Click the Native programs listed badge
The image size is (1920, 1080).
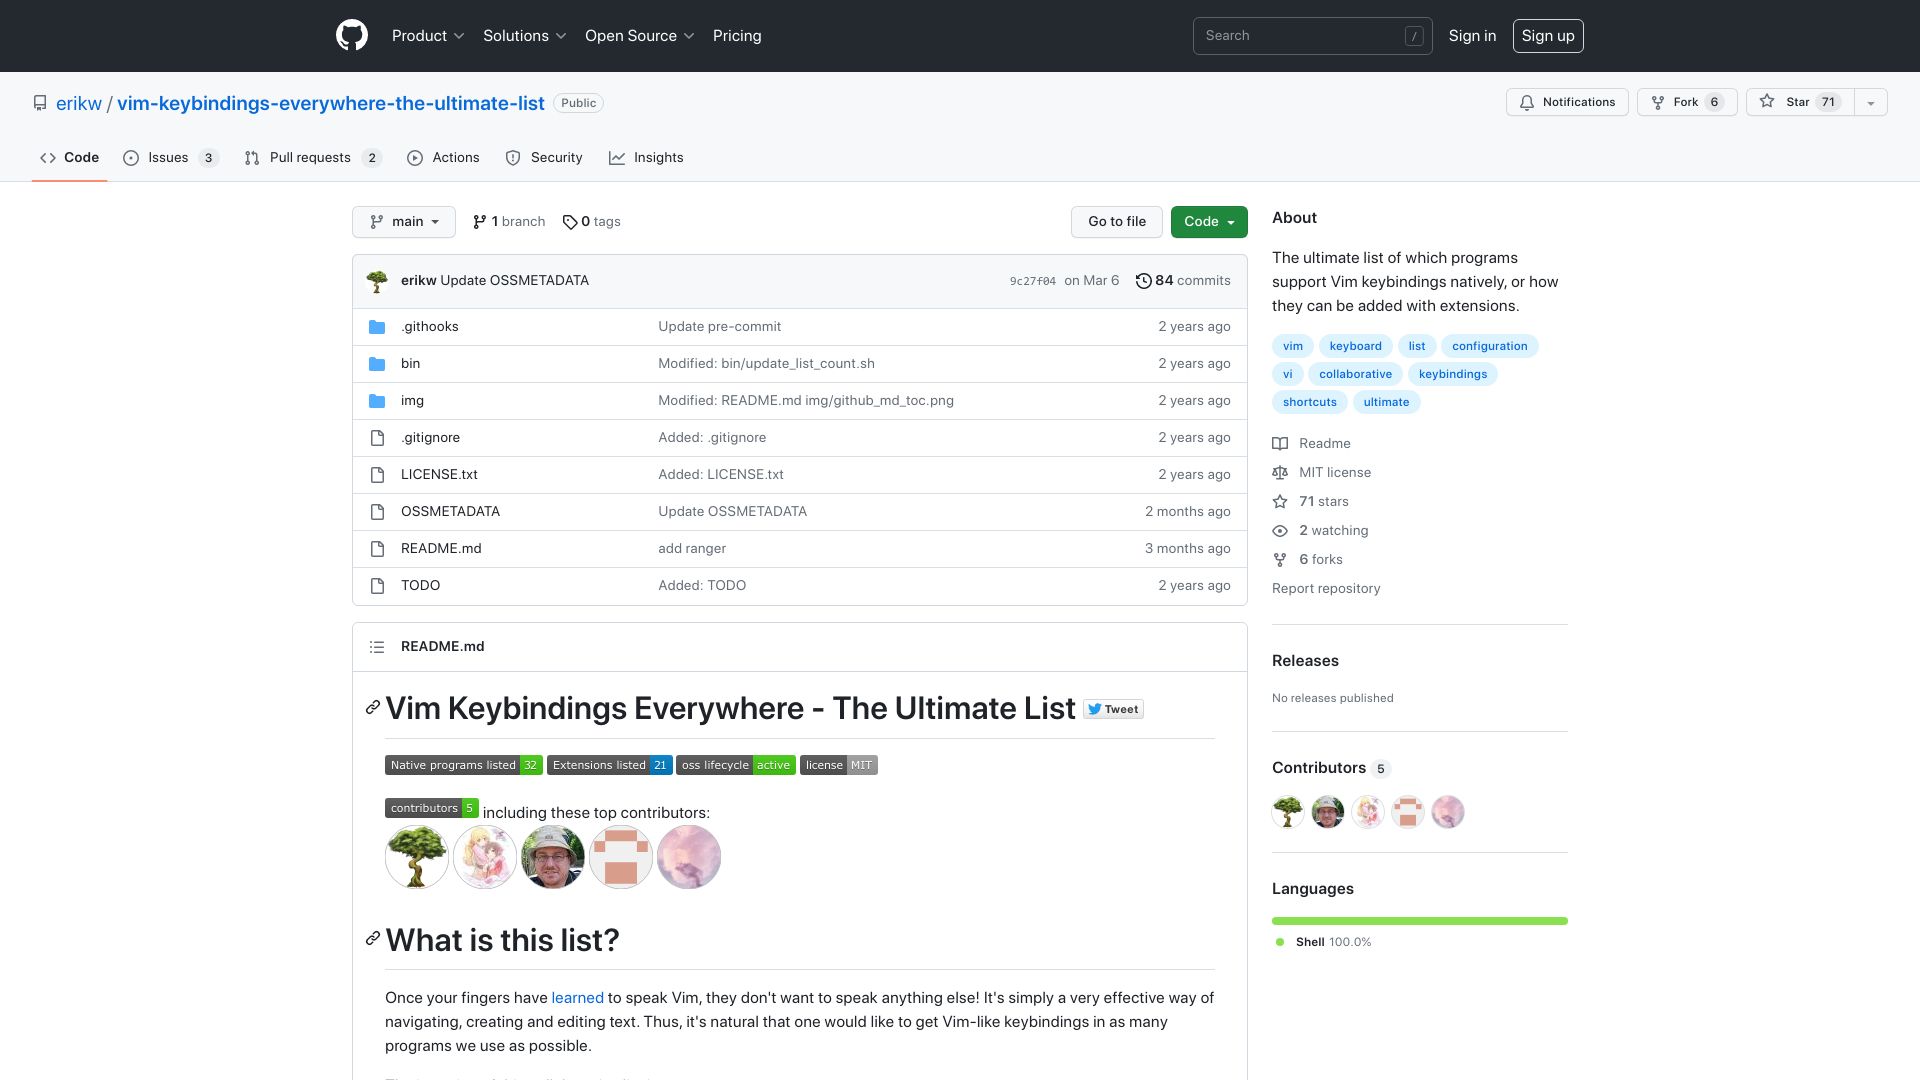pyautogui.click(x=464, y=765)
